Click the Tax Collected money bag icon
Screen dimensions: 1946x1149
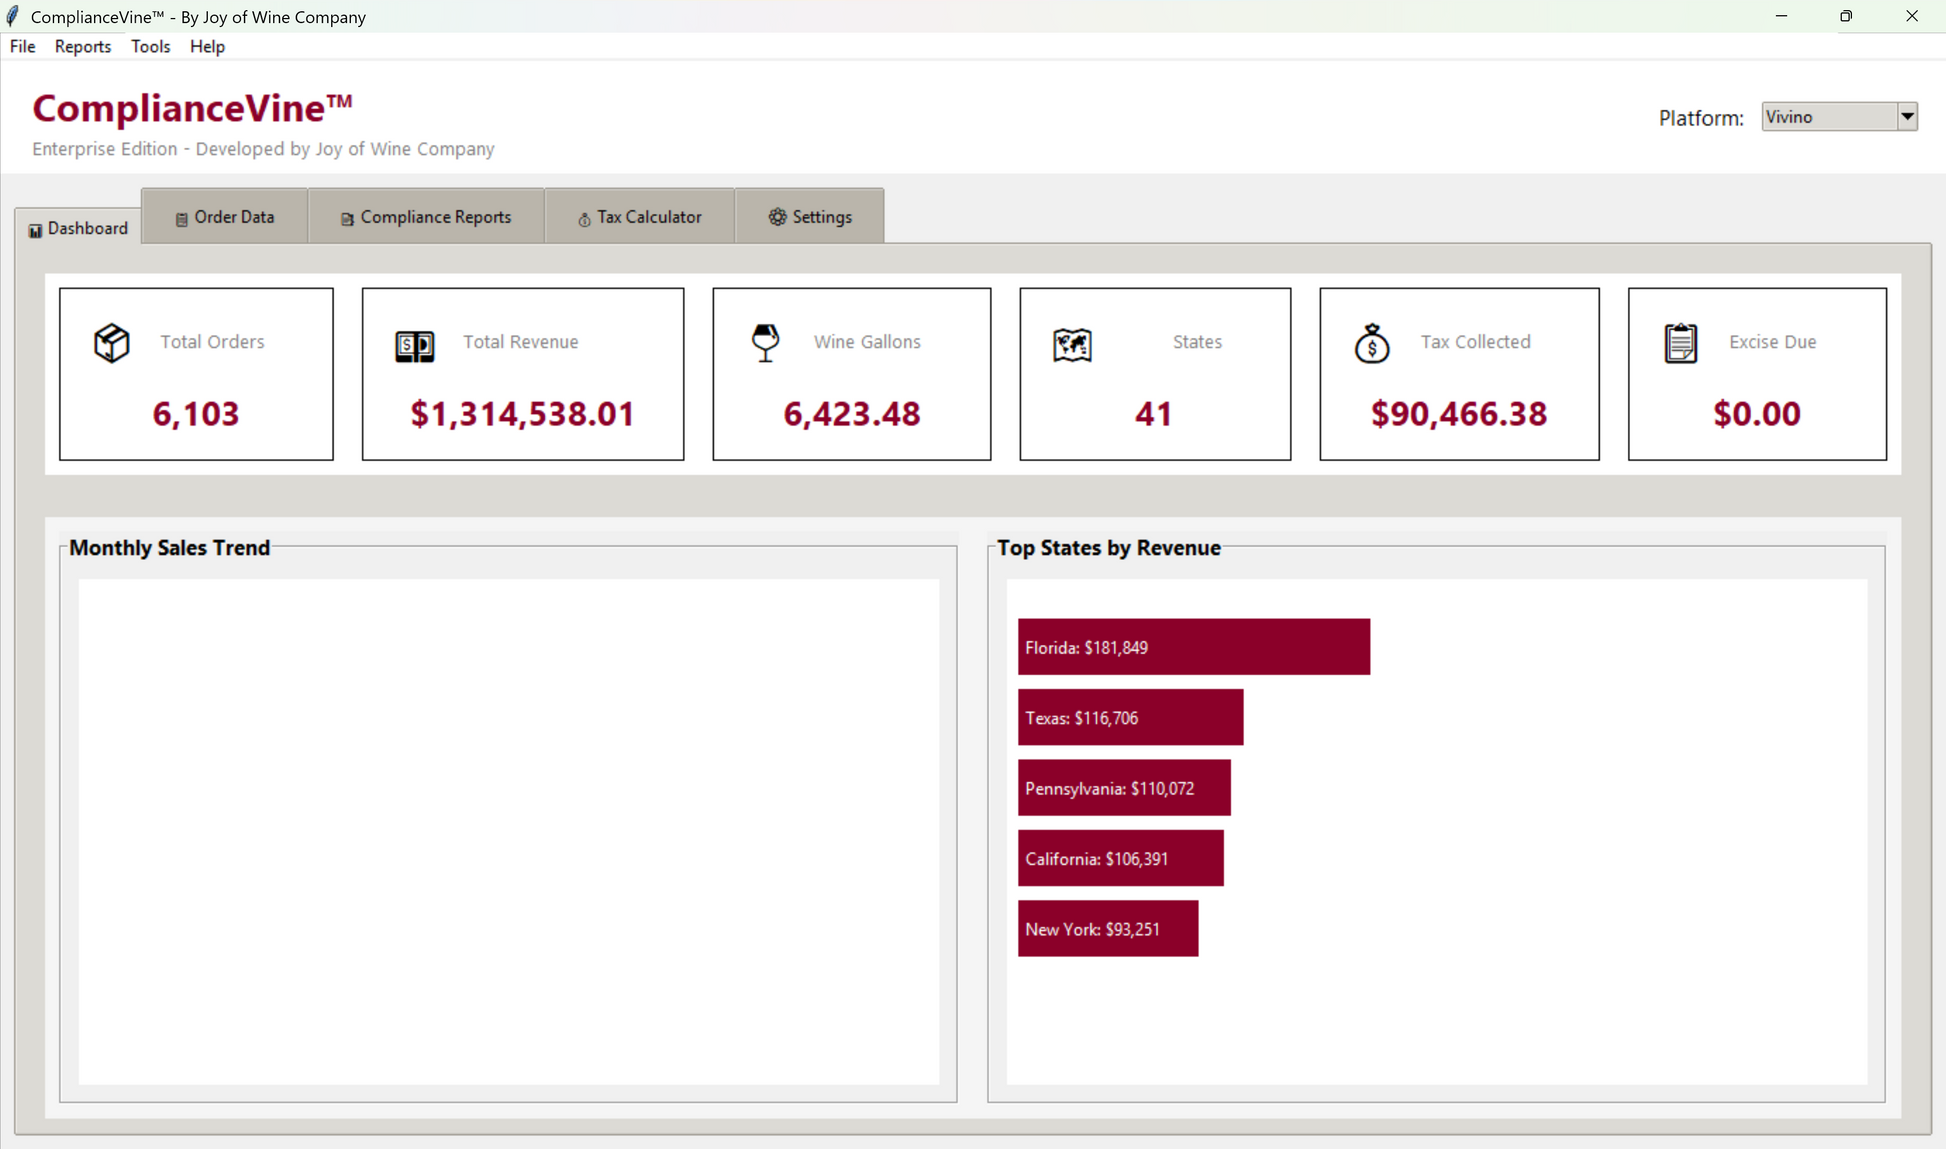pos(1372,343)
